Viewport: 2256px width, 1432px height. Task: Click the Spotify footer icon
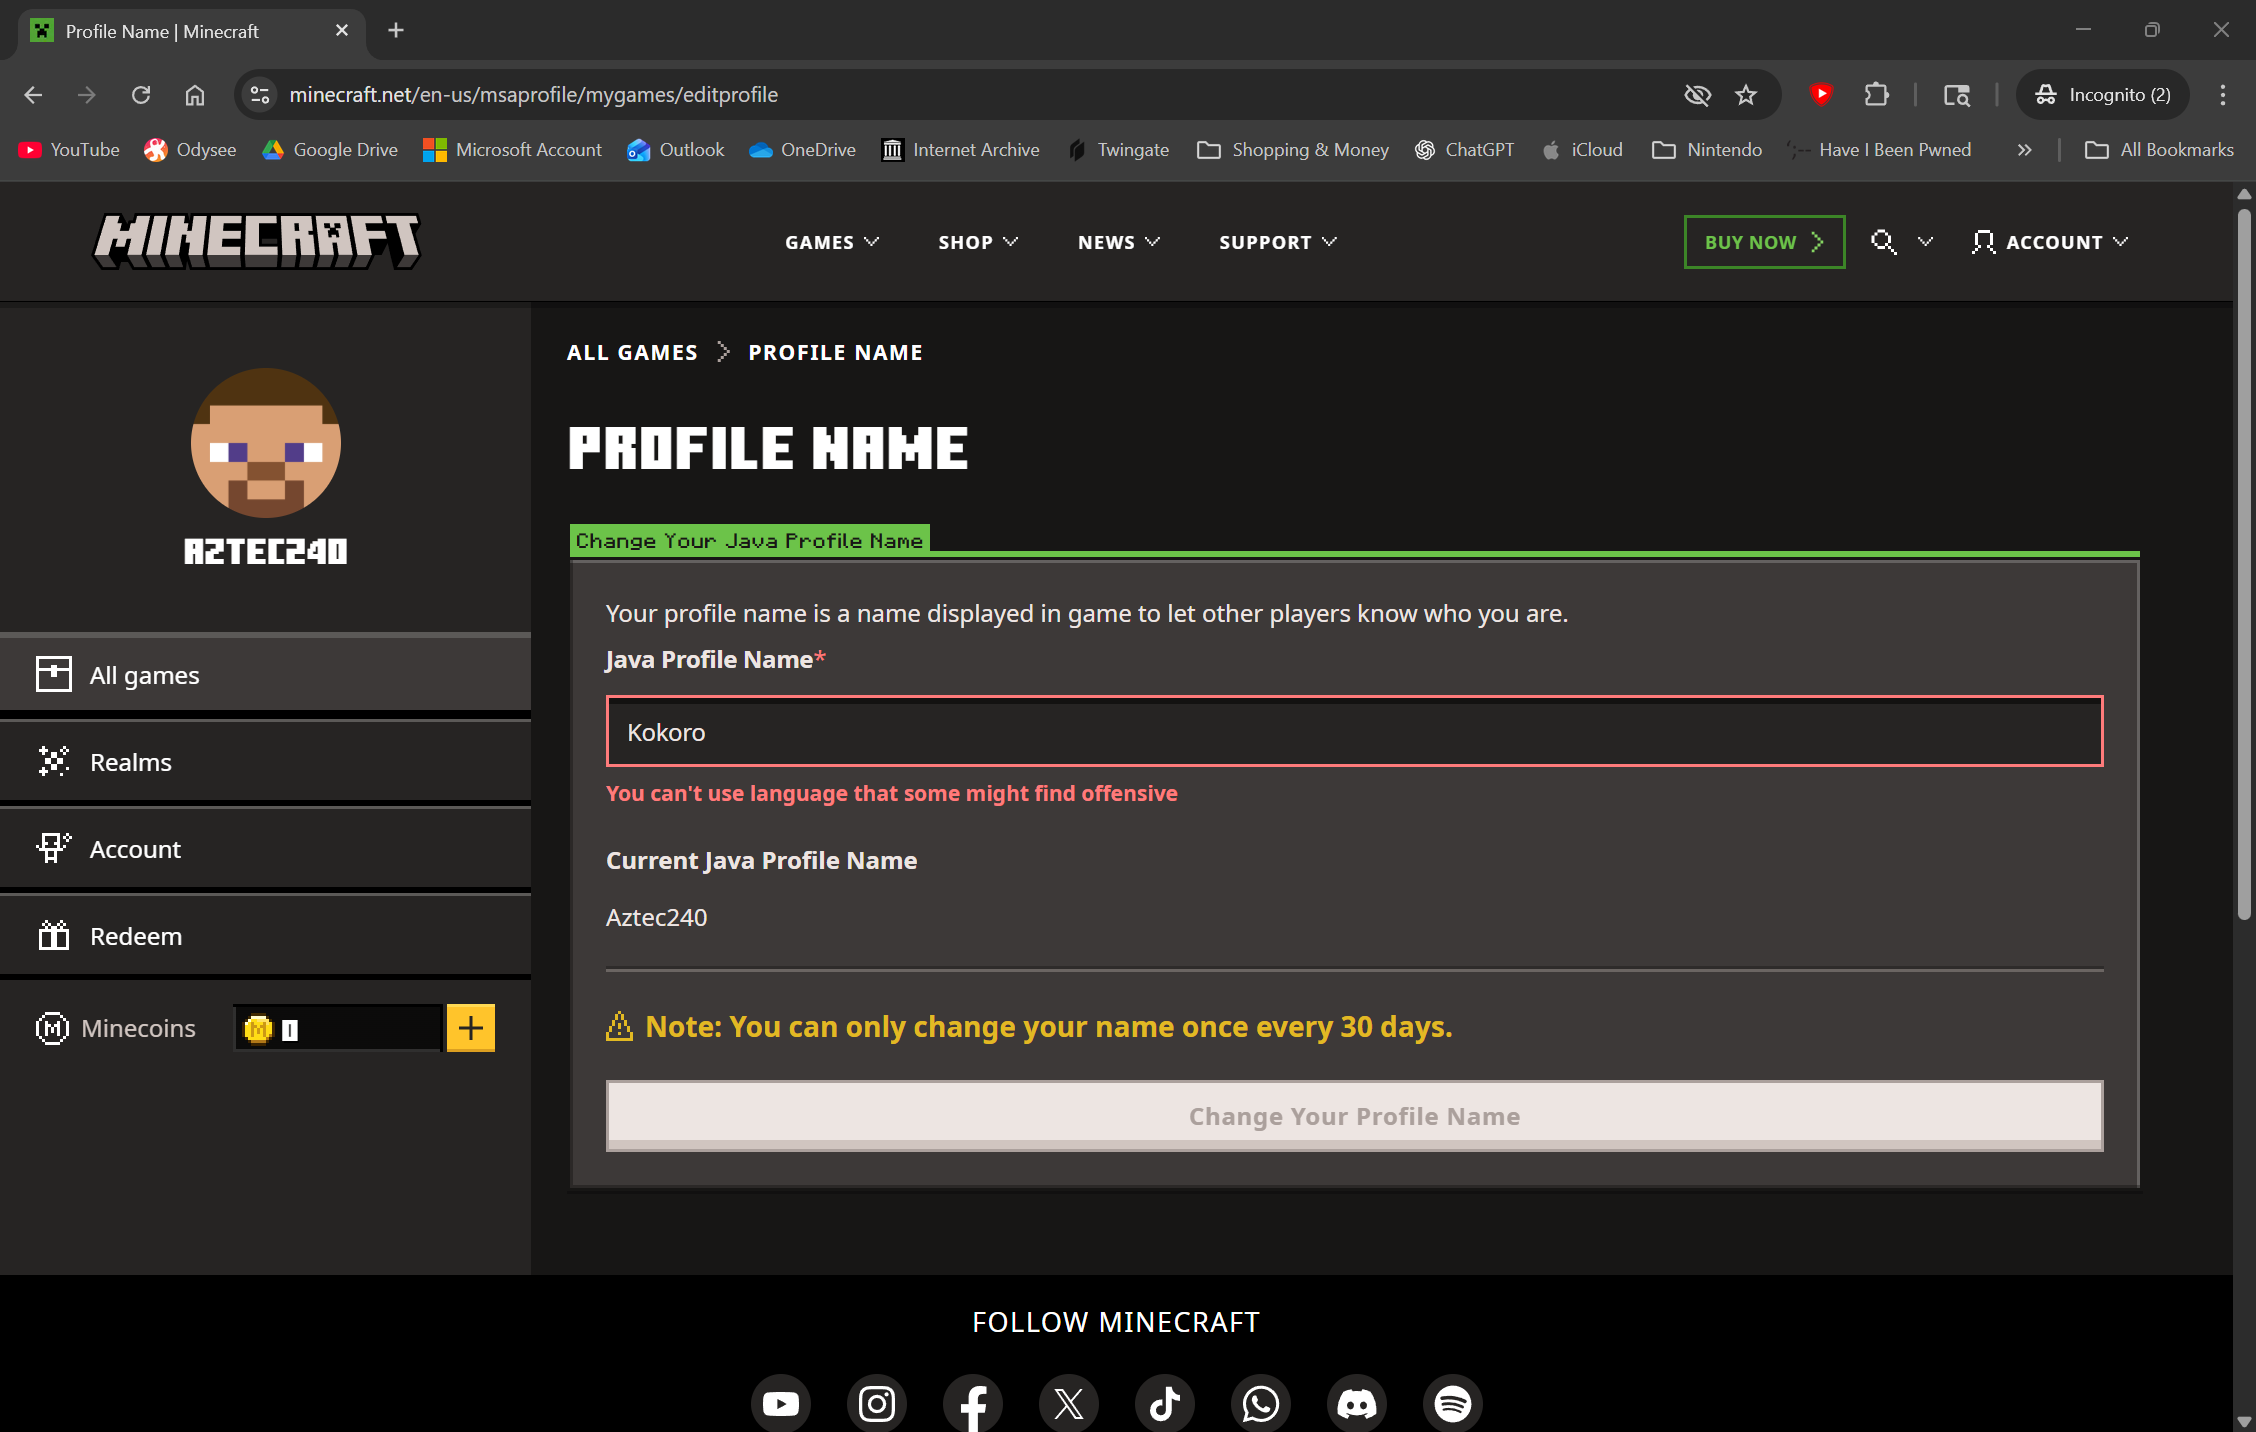pyautogui.click(x=1452, y=1403)
